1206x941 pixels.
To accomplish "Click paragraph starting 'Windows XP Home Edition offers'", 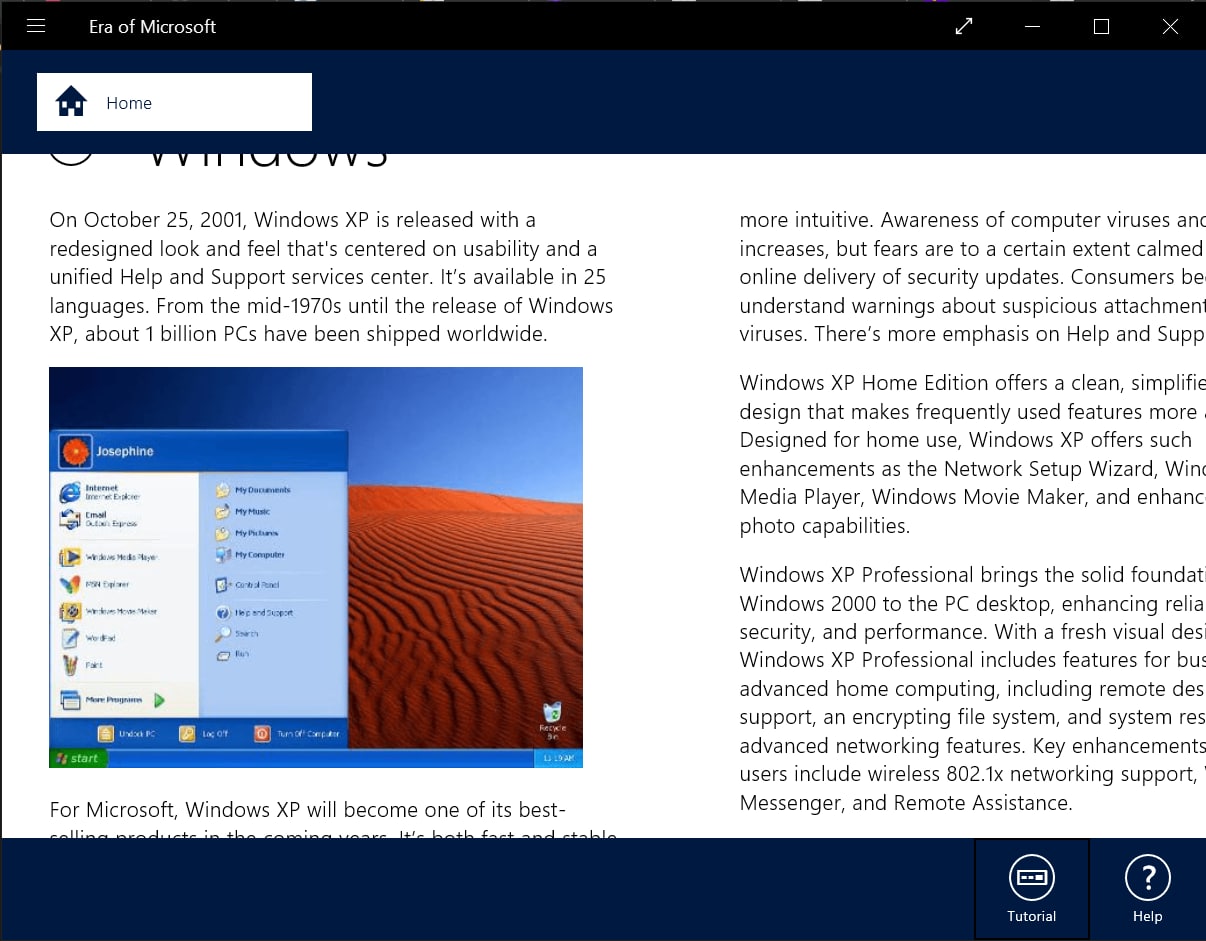I will pos(972,454).
